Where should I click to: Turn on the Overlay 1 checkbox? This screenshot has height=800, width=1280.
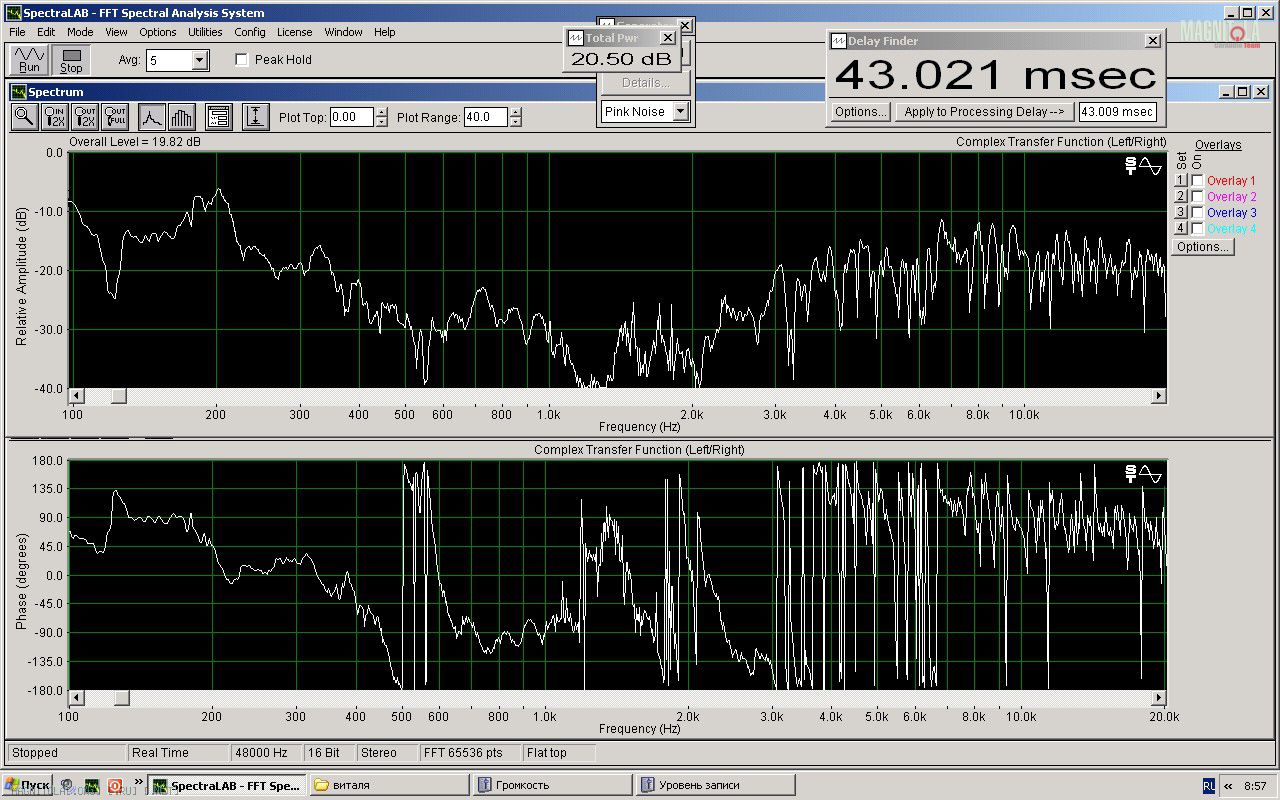coord(1198,181)
